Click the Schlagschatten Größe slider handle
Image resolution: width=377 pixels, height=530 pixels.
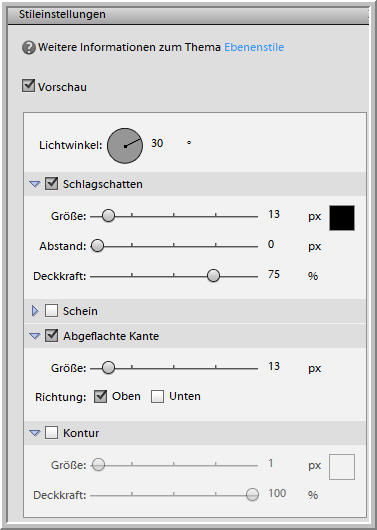108,215
